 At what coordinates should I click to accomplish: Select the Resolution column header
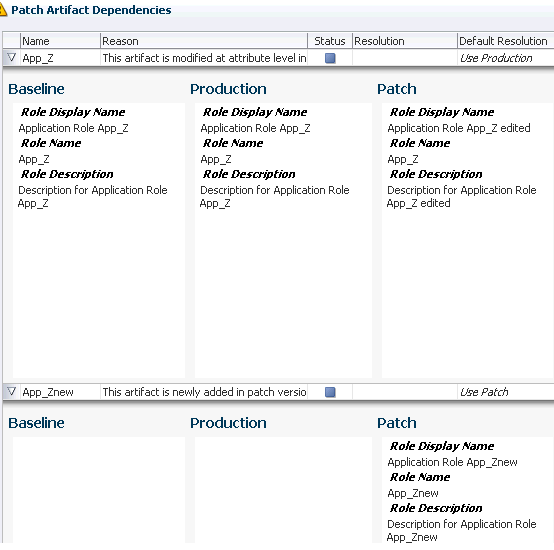[x=405, y=41]
